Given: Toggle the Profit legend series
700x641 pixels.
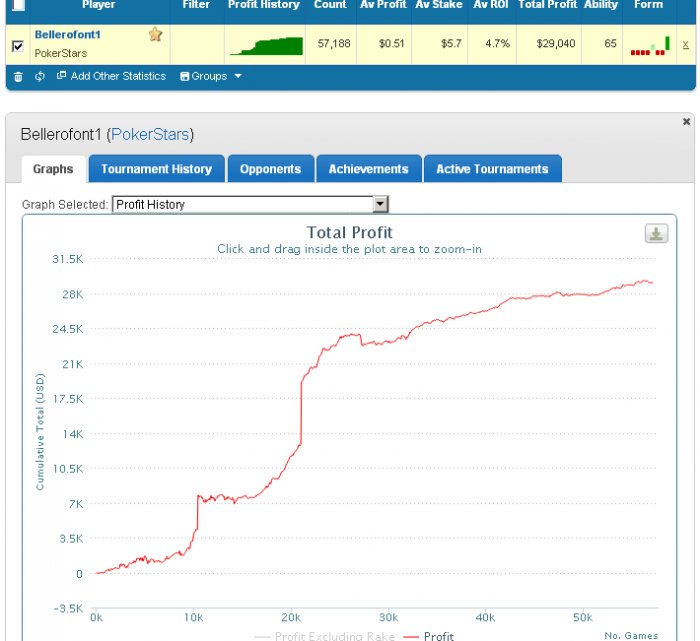Looking at the screenshot, I should point(429,636).
